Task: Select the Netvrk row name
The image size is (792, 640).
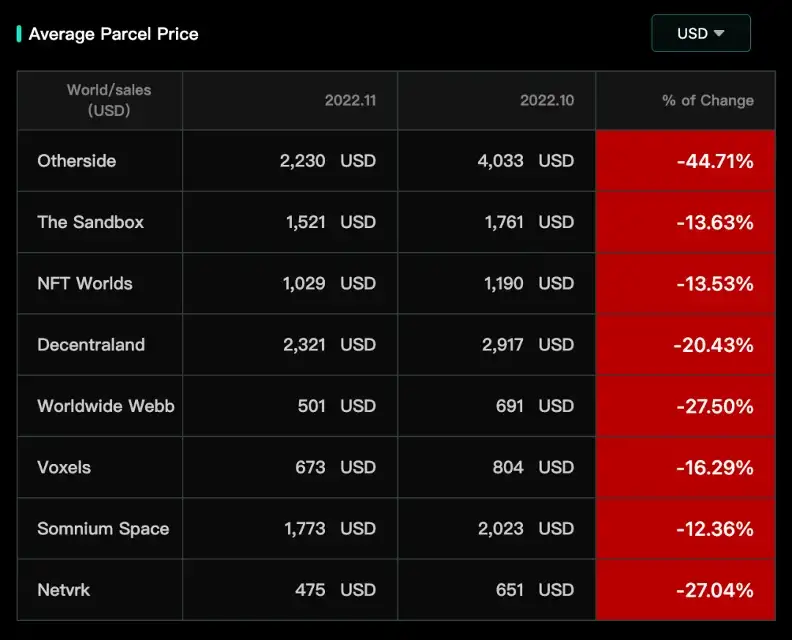Action: click(64, 589)
